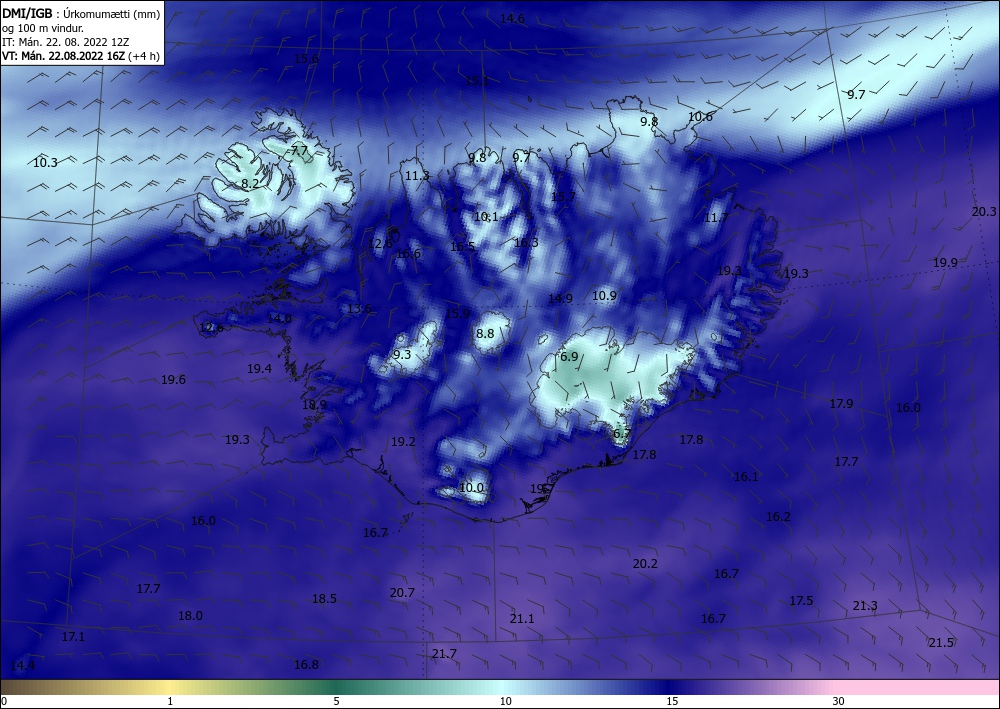The image size is (1000, 709).
Task: Pick the 7.7 value in the Westfjords
Action: point(299,151)
